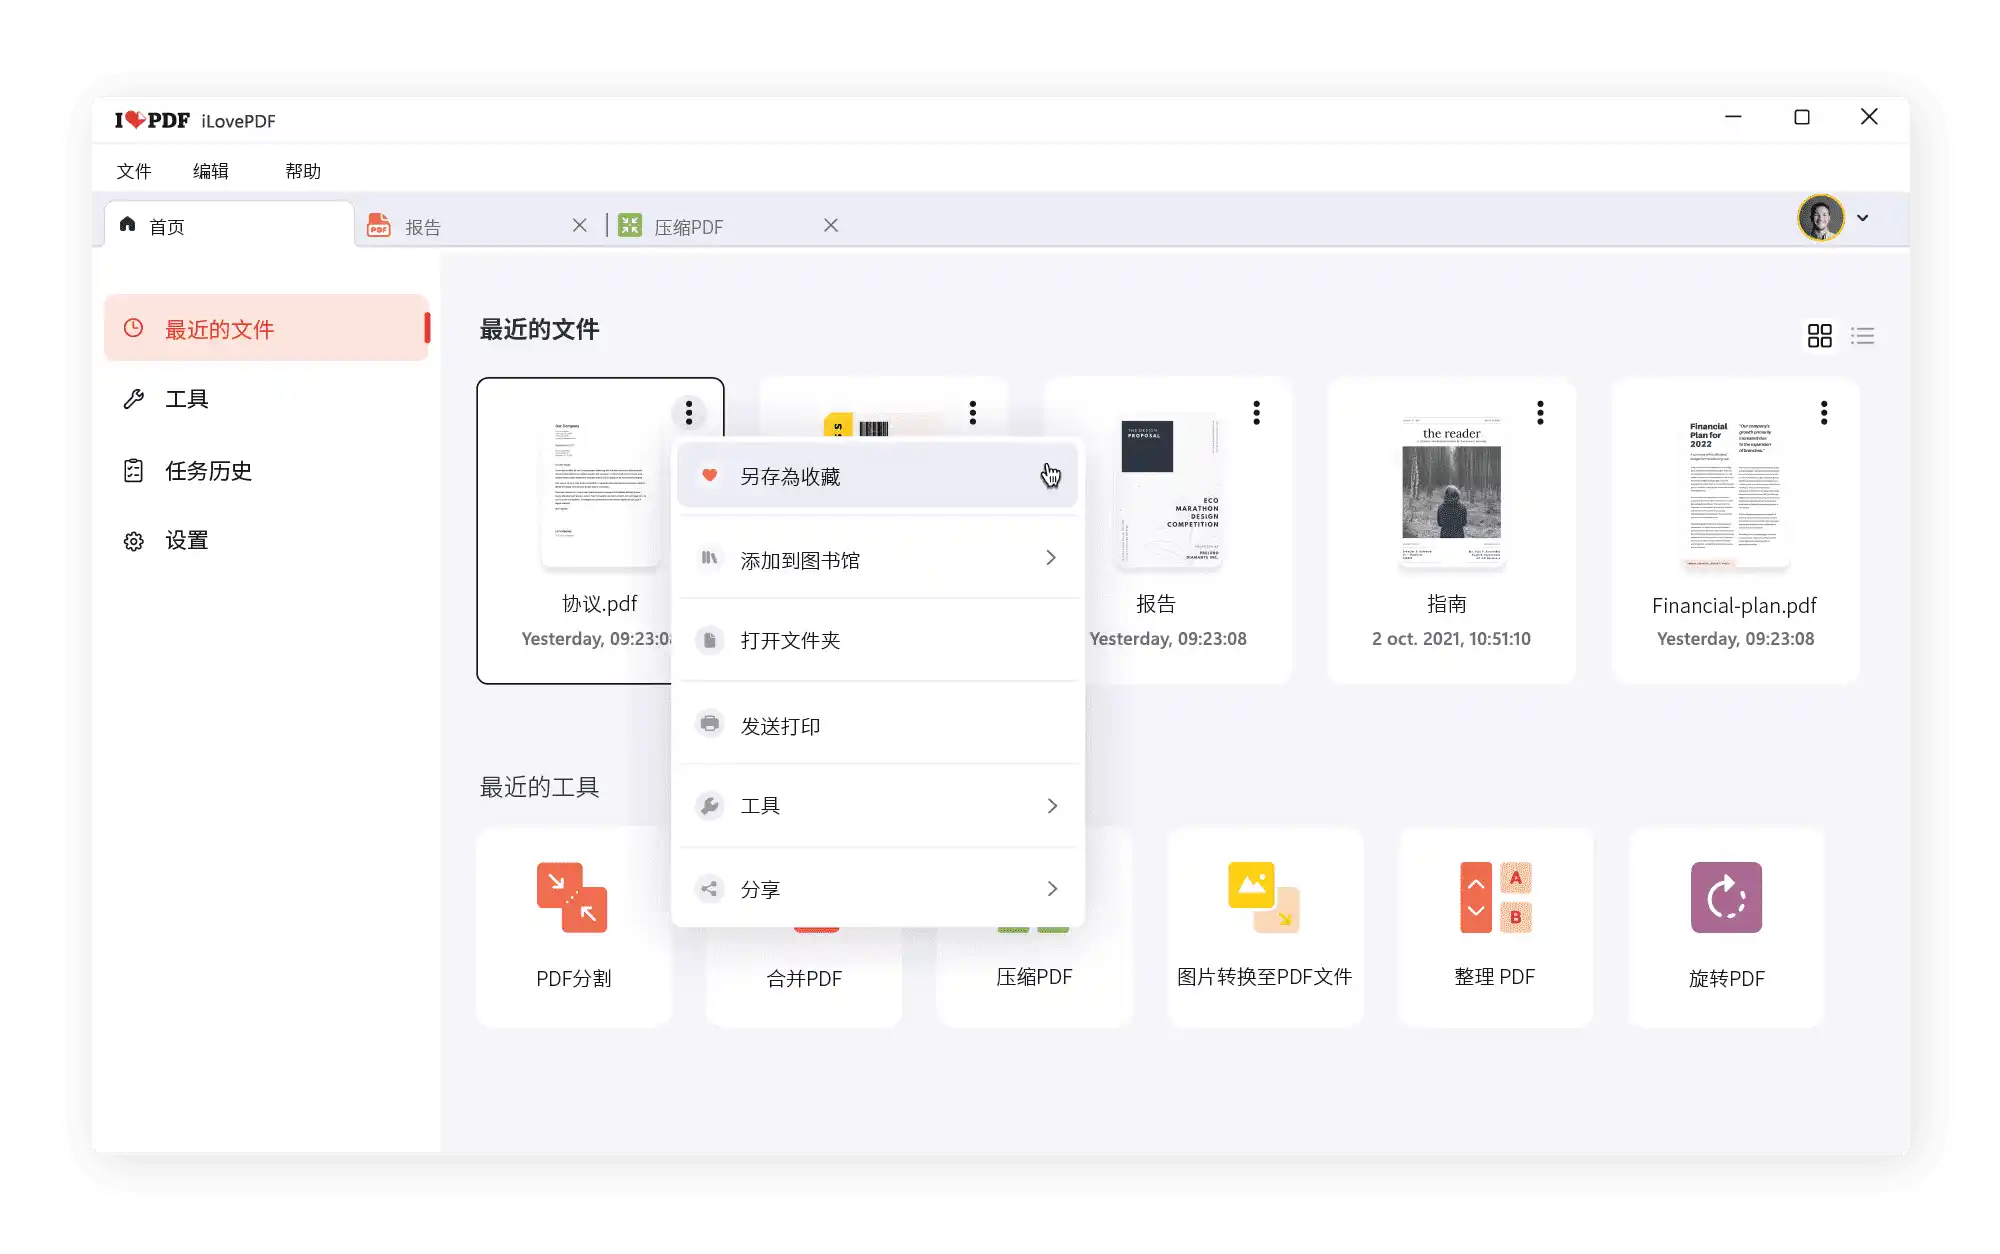The image size is (2000, 1254).
Task: Open 工具 from the left sidebar
Action: 186,399
